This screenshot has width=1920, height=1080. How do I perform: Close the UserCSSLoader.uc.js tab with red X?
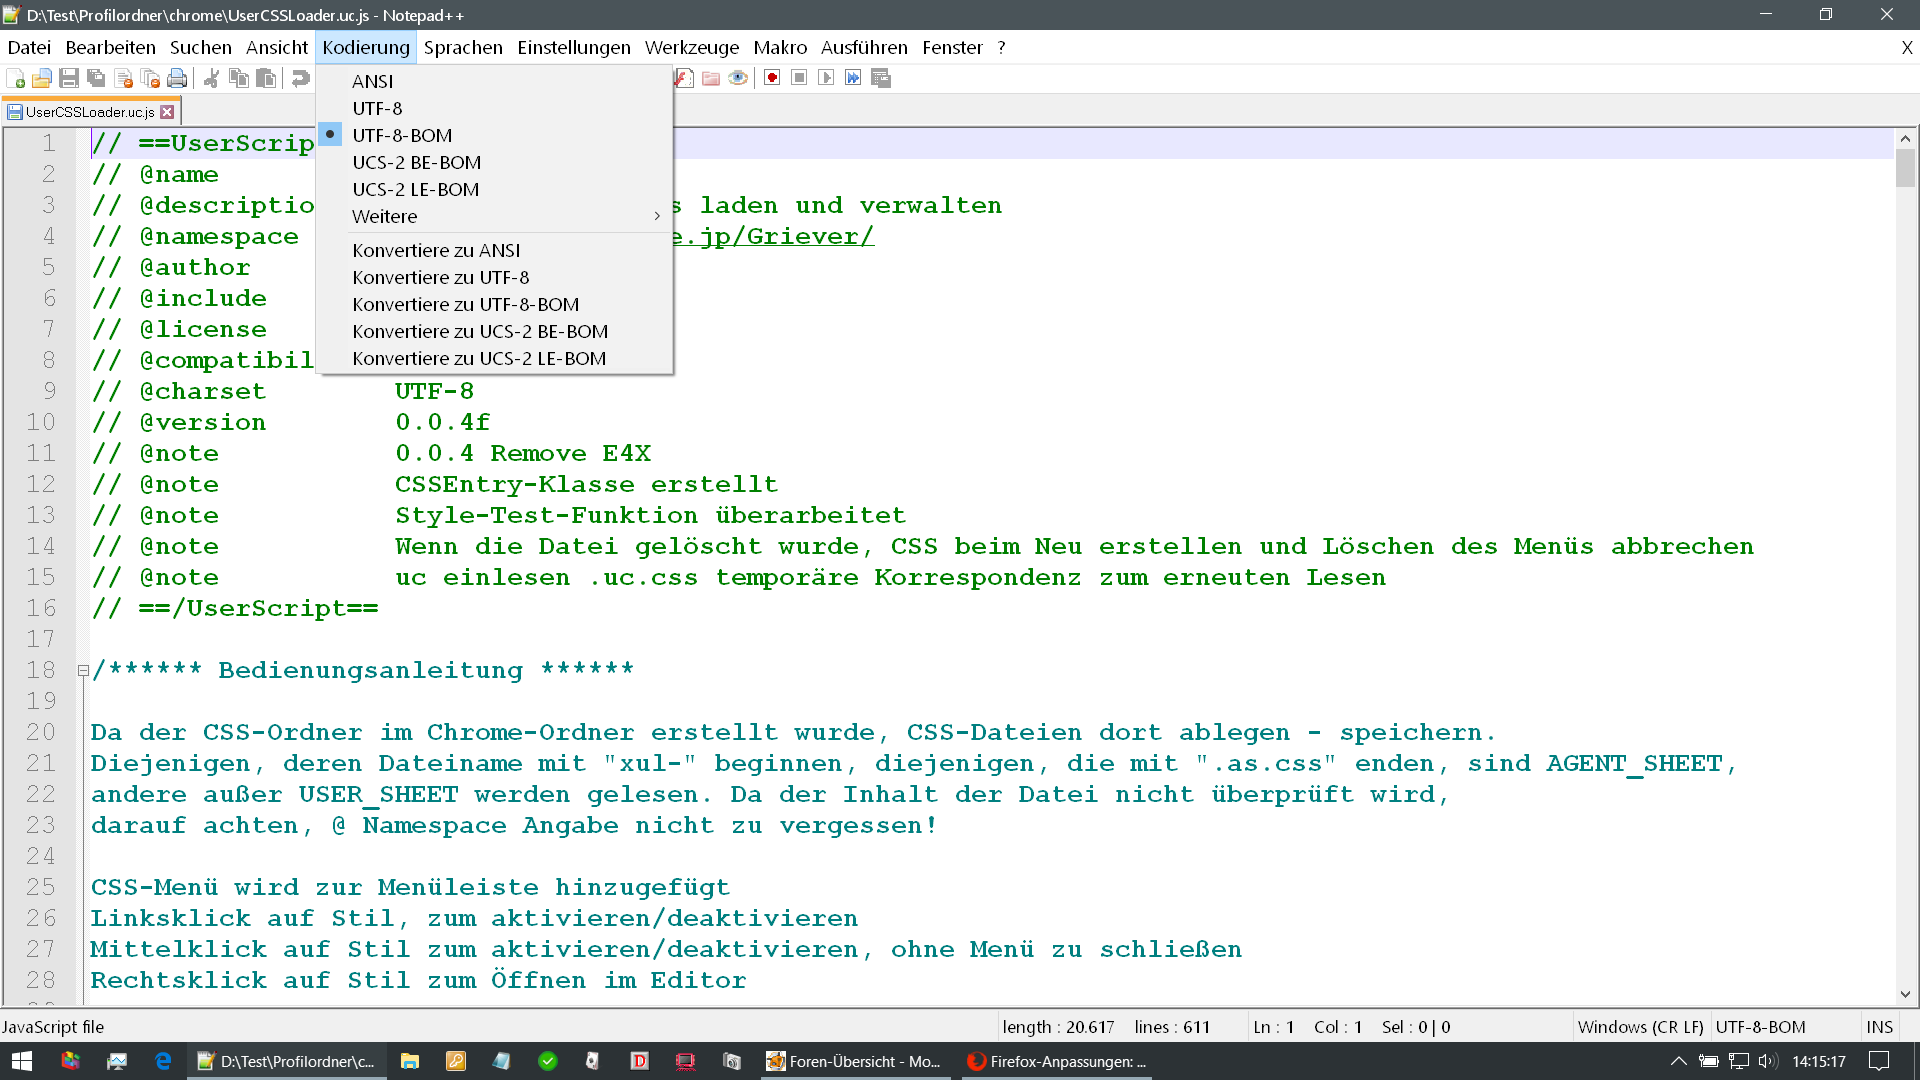[168, 112]
